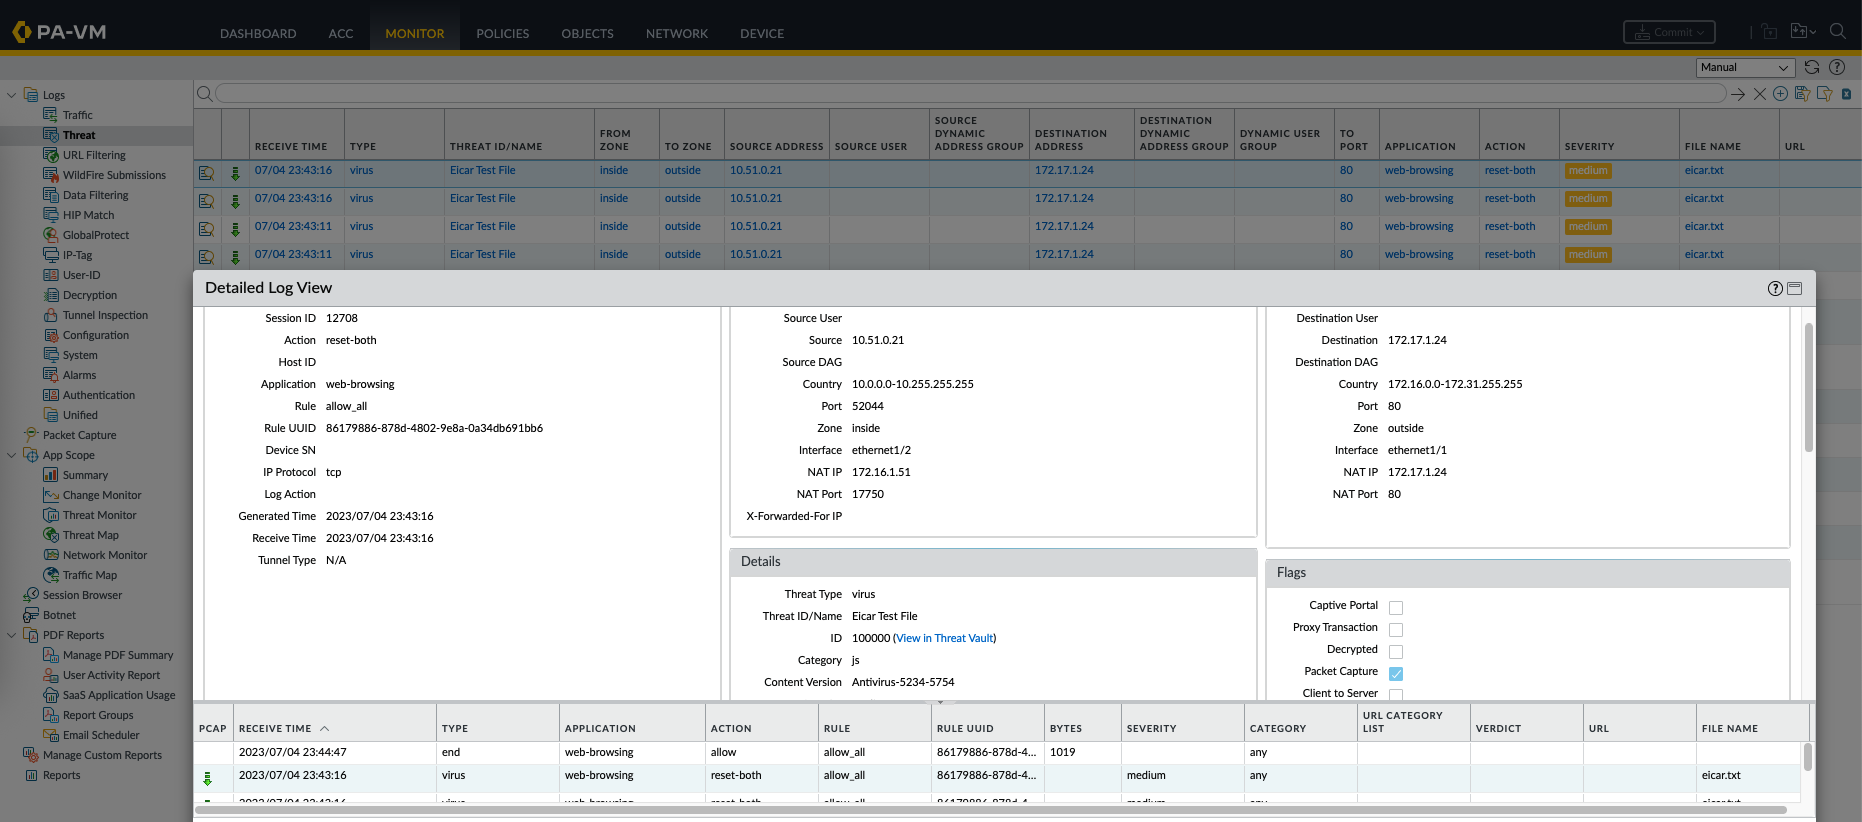Download packet capture from bottom log row
Image resolution: width=1862 pixels, height=822 pixels.
pos(208,778)
